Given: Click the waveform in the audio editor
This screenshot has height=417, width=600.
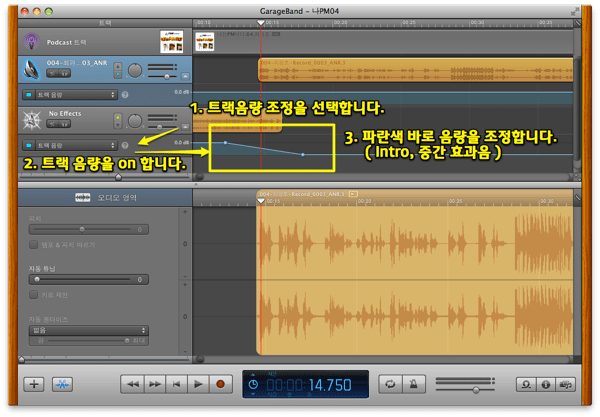Looking at the screenshot, I should 415,280.
